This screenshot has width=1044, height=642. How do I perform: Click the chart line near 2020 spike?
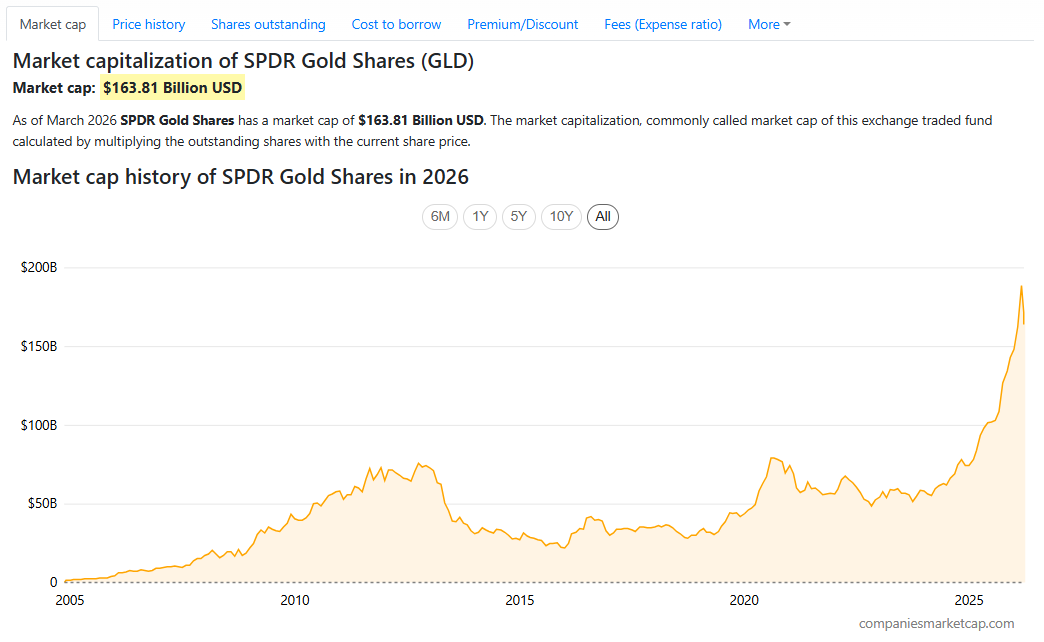tap(770, 460)
